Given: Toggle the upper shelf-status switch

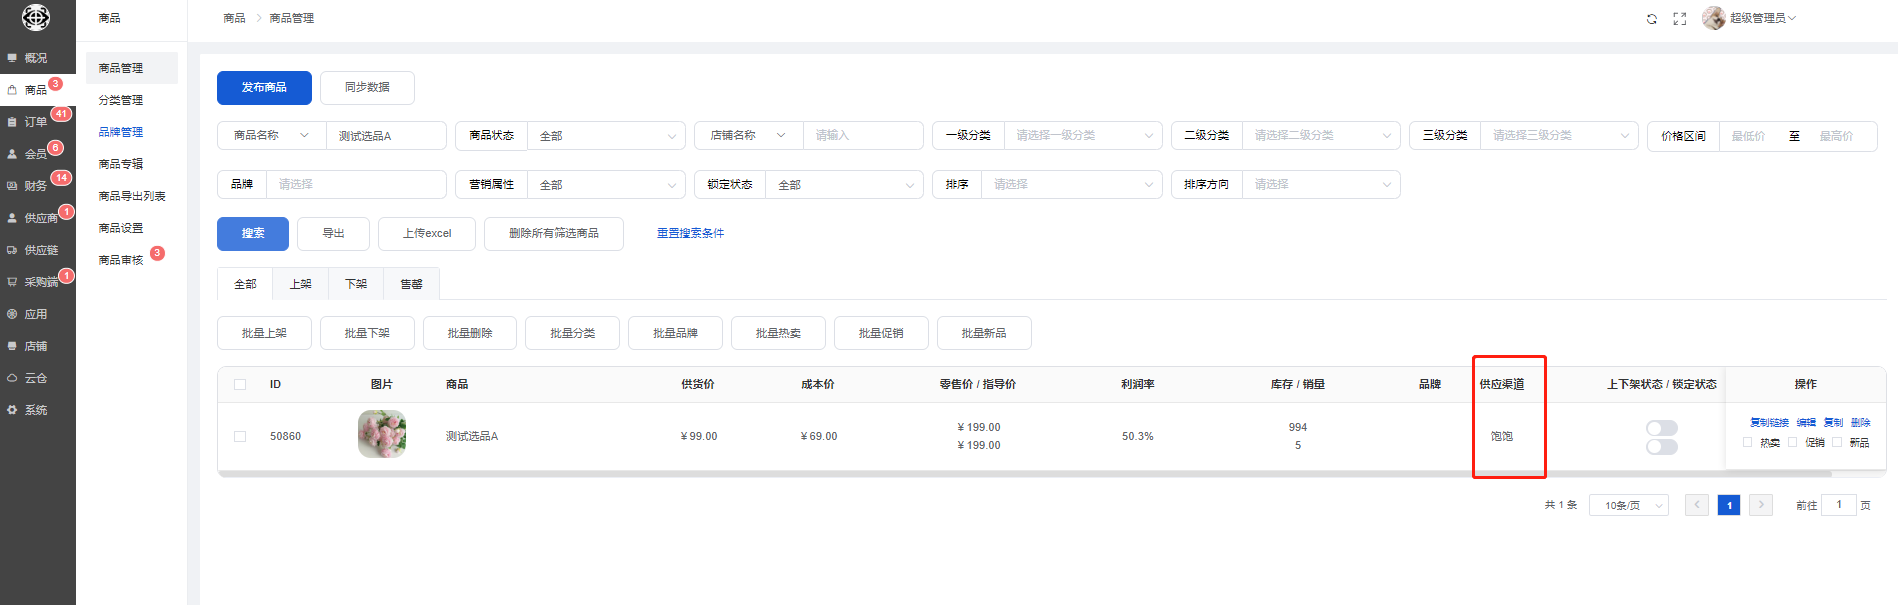Looking at the screenshot, I should tap(1661, 428).
